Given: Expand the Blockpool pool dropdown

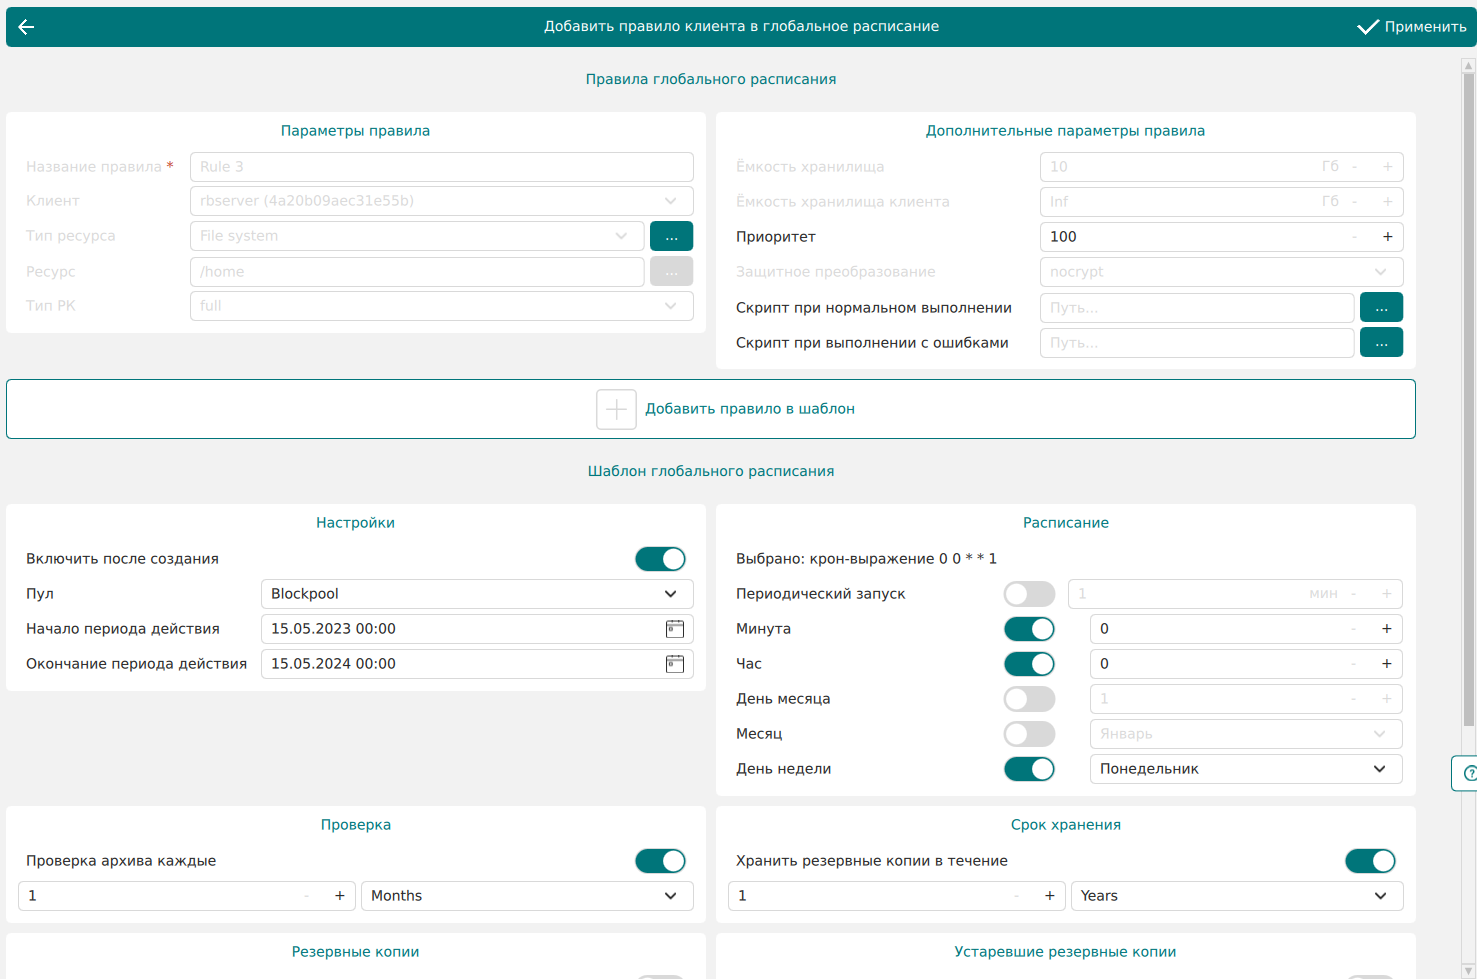Looking at the screenshot, I should pos(476,594).
